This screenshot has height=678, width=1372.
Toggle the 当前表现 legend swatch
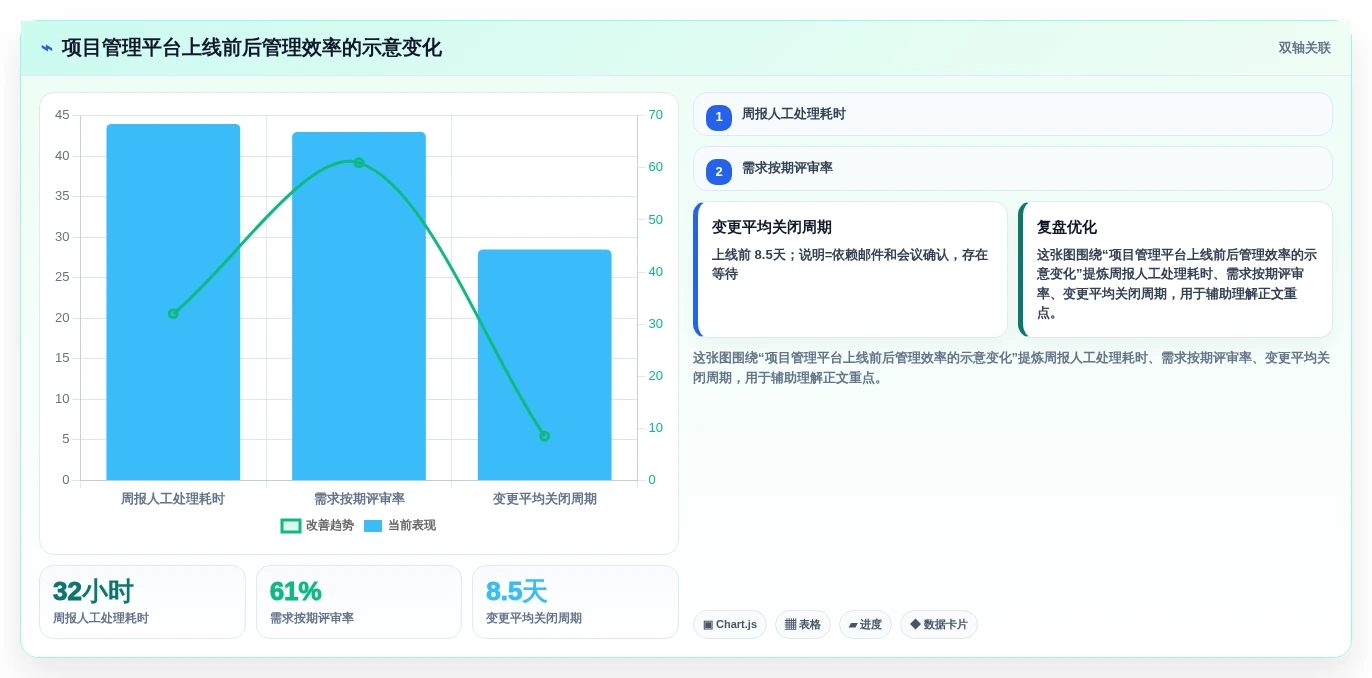tap(373, 526)
